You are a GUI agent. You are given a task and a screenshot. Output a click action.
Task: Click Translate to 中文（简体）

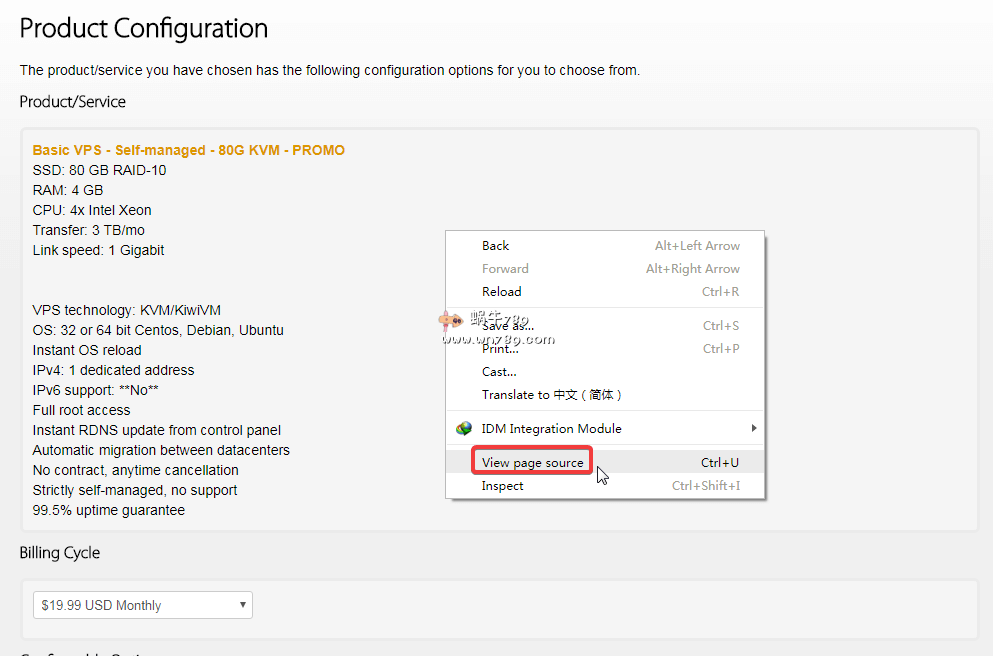pyautogui.click(x=552, y=395)
